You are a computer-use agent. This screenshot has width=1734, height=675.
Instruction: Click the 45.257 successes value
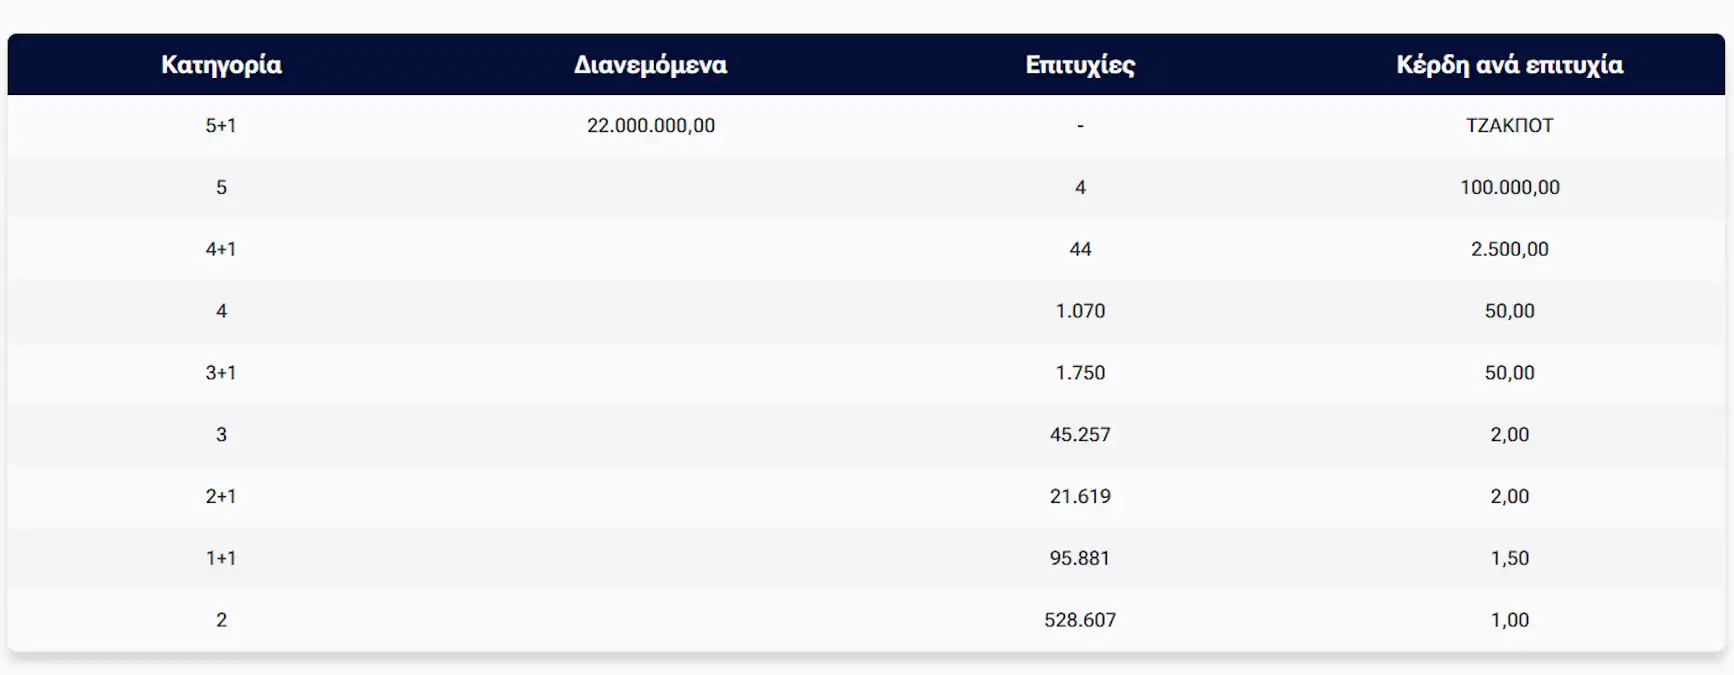(1080, 435)
